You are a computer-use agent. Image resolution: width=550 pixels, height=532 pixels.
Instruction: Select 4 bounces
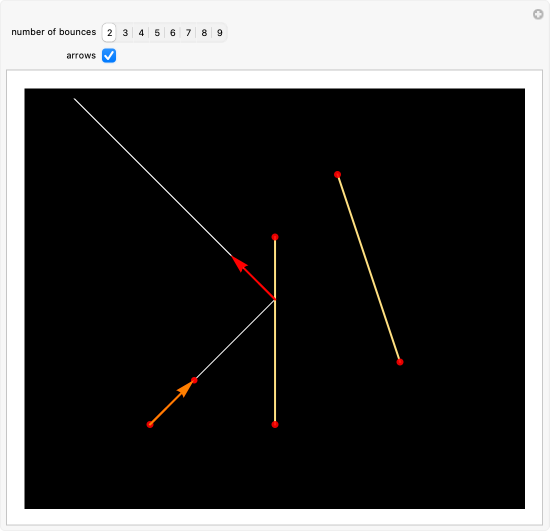coord(141,33)
